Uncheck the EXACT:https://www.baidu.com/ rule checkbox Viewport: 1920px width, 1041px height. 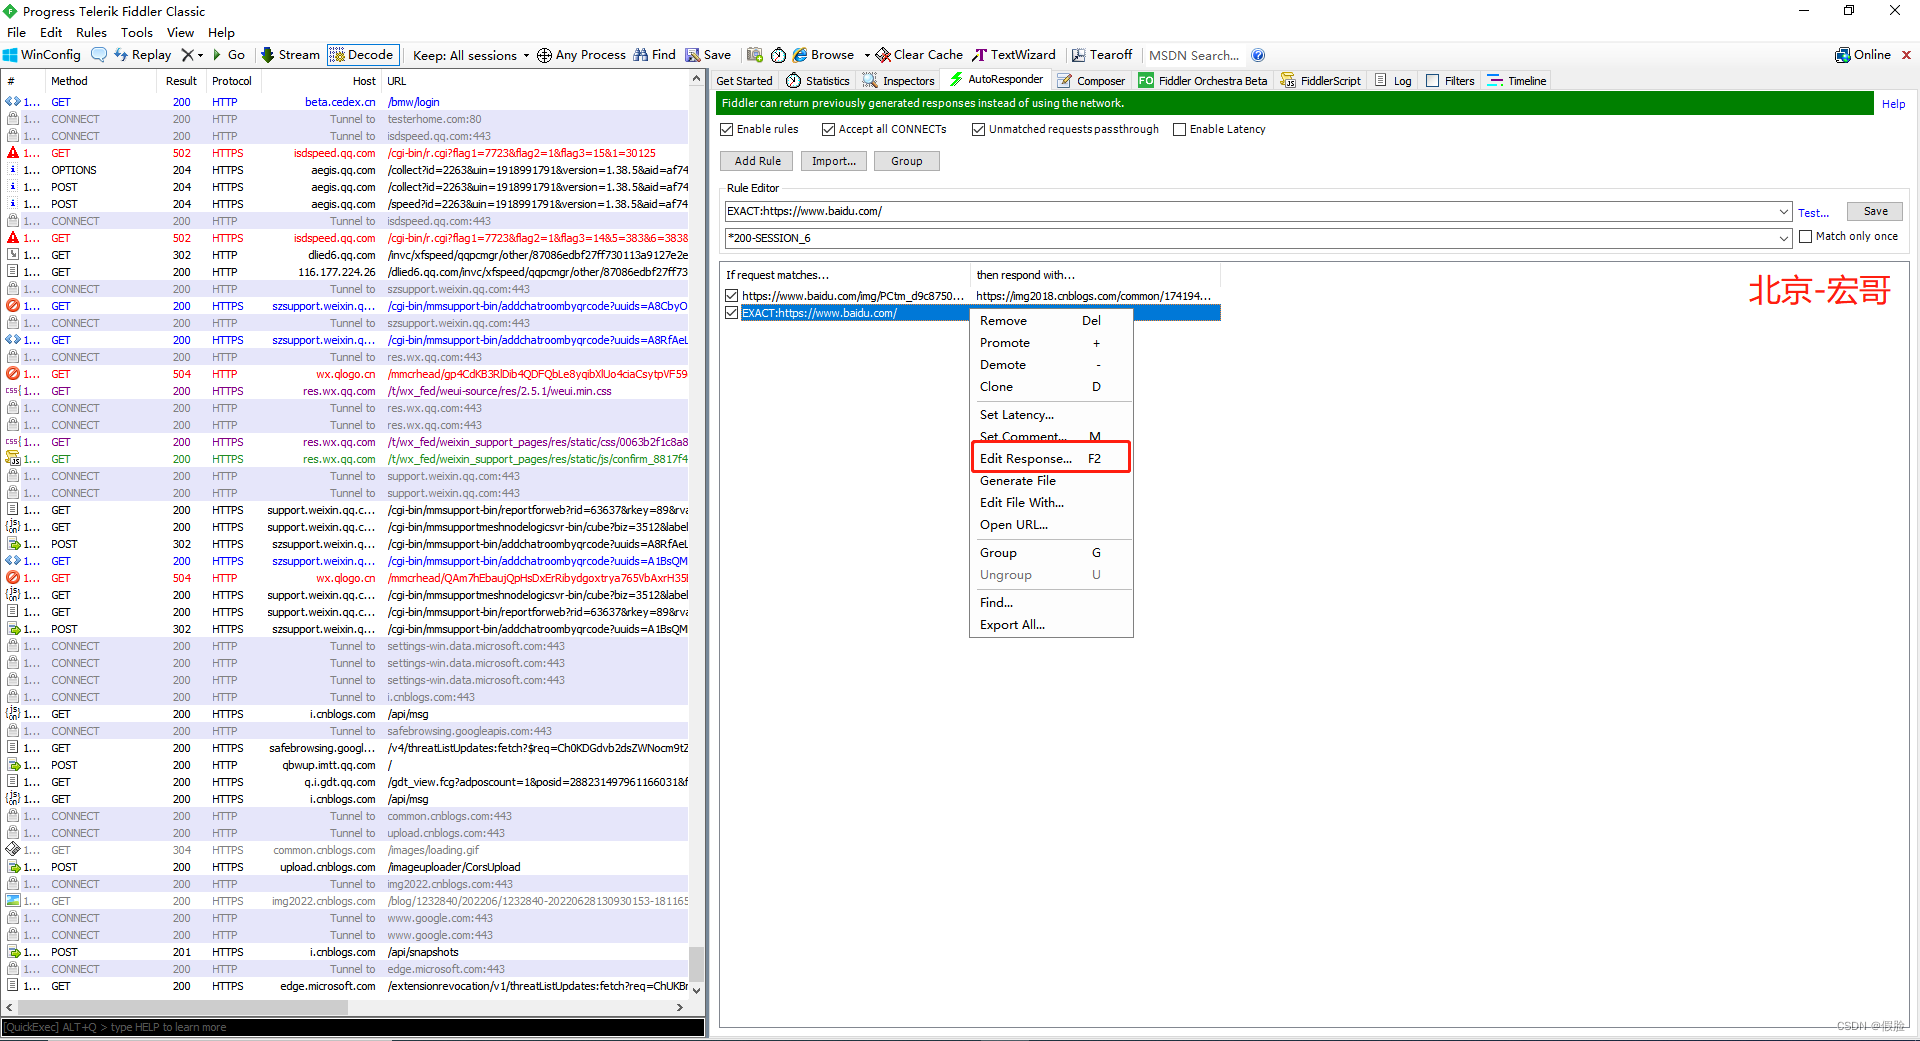(732, 313)
